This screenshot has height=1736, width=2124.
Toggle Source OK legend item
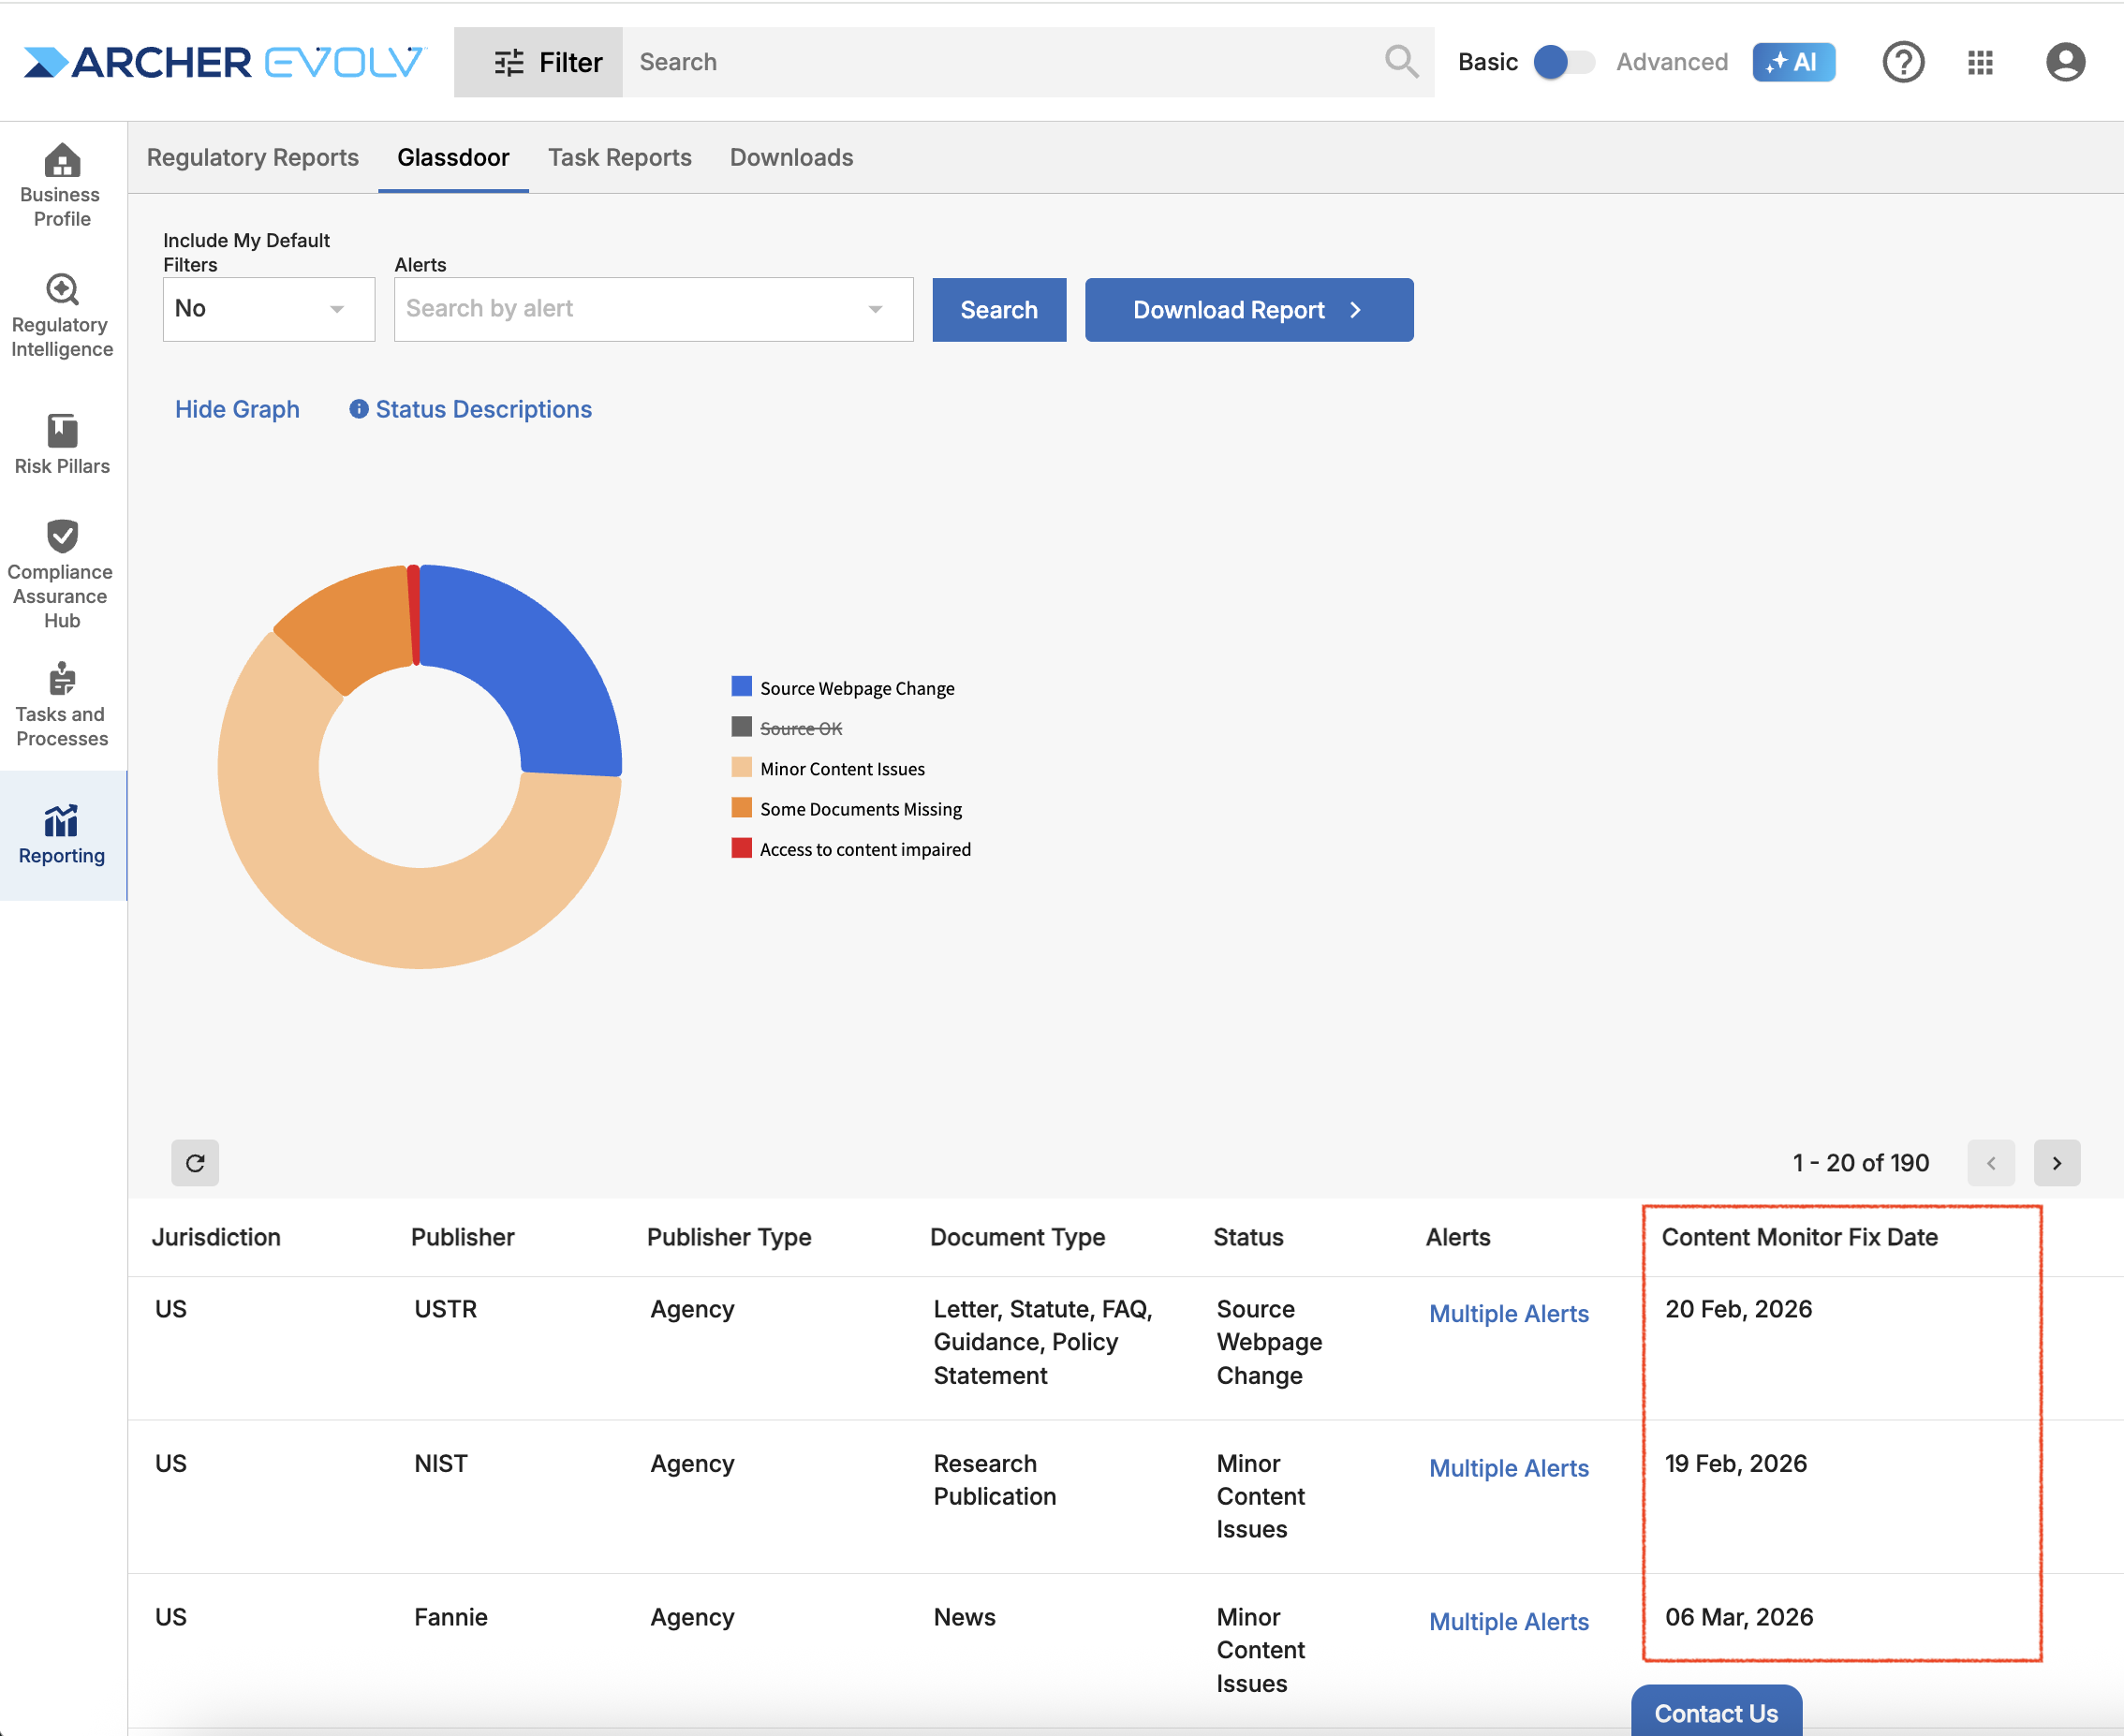pyautogui.click(x=800, y=728)
